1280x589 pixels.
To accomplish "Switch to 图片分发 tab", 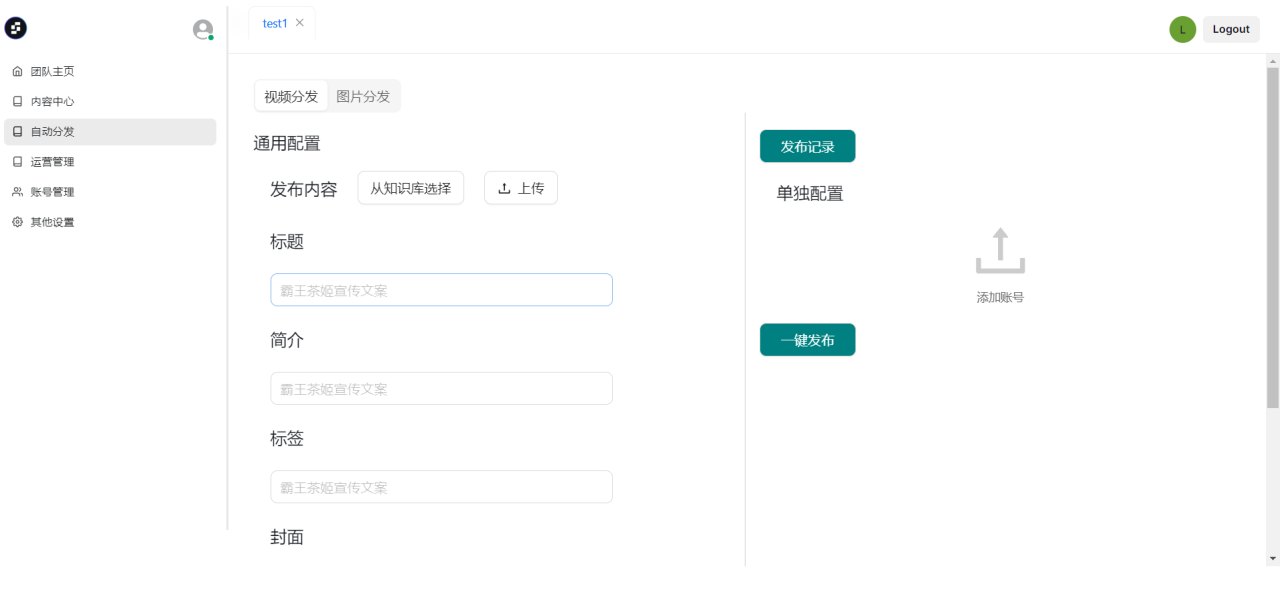I will pos(363,97).
